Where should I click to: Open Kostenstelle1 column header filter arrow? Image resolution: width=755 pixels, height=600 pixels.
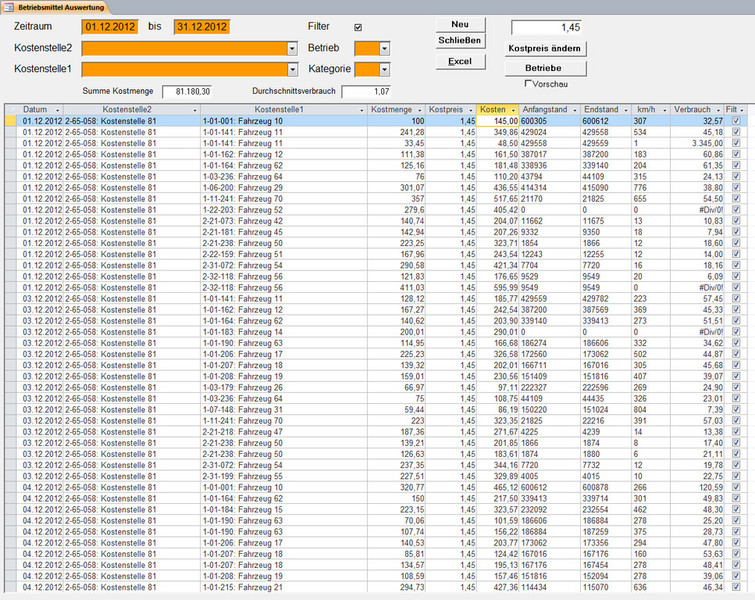coord(362,110)
